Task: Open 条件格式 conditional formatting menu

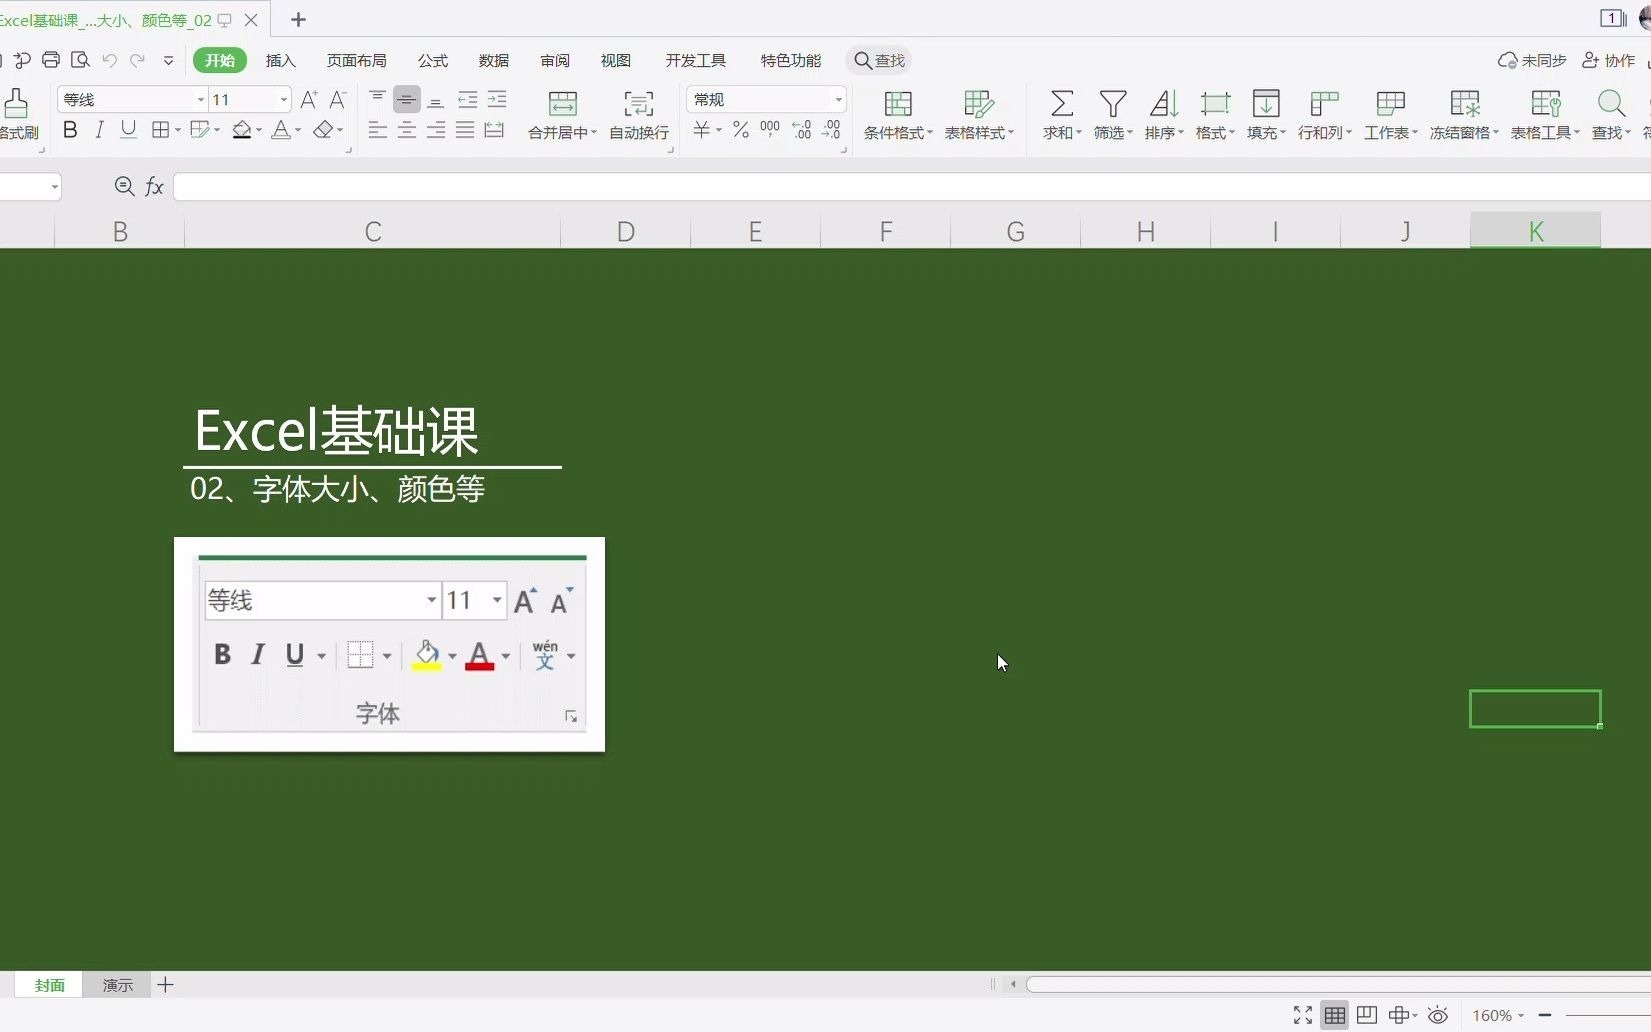Action: [x=898, y=116]
